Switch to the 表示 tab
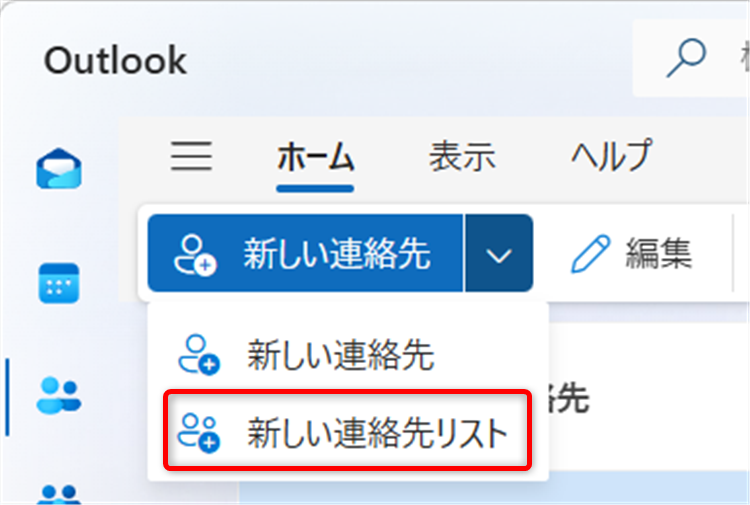 click(462, 156)
